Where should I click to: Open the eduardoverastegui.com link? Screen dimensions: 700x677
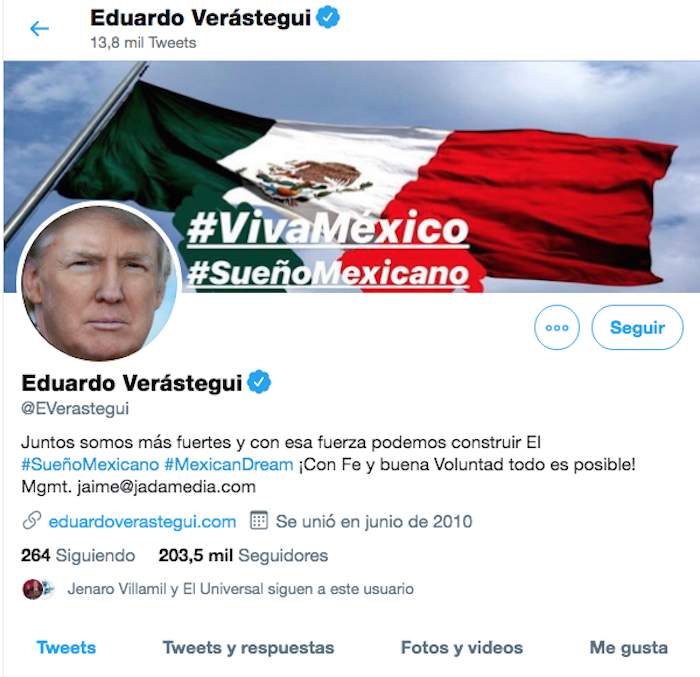coord(142,521)
